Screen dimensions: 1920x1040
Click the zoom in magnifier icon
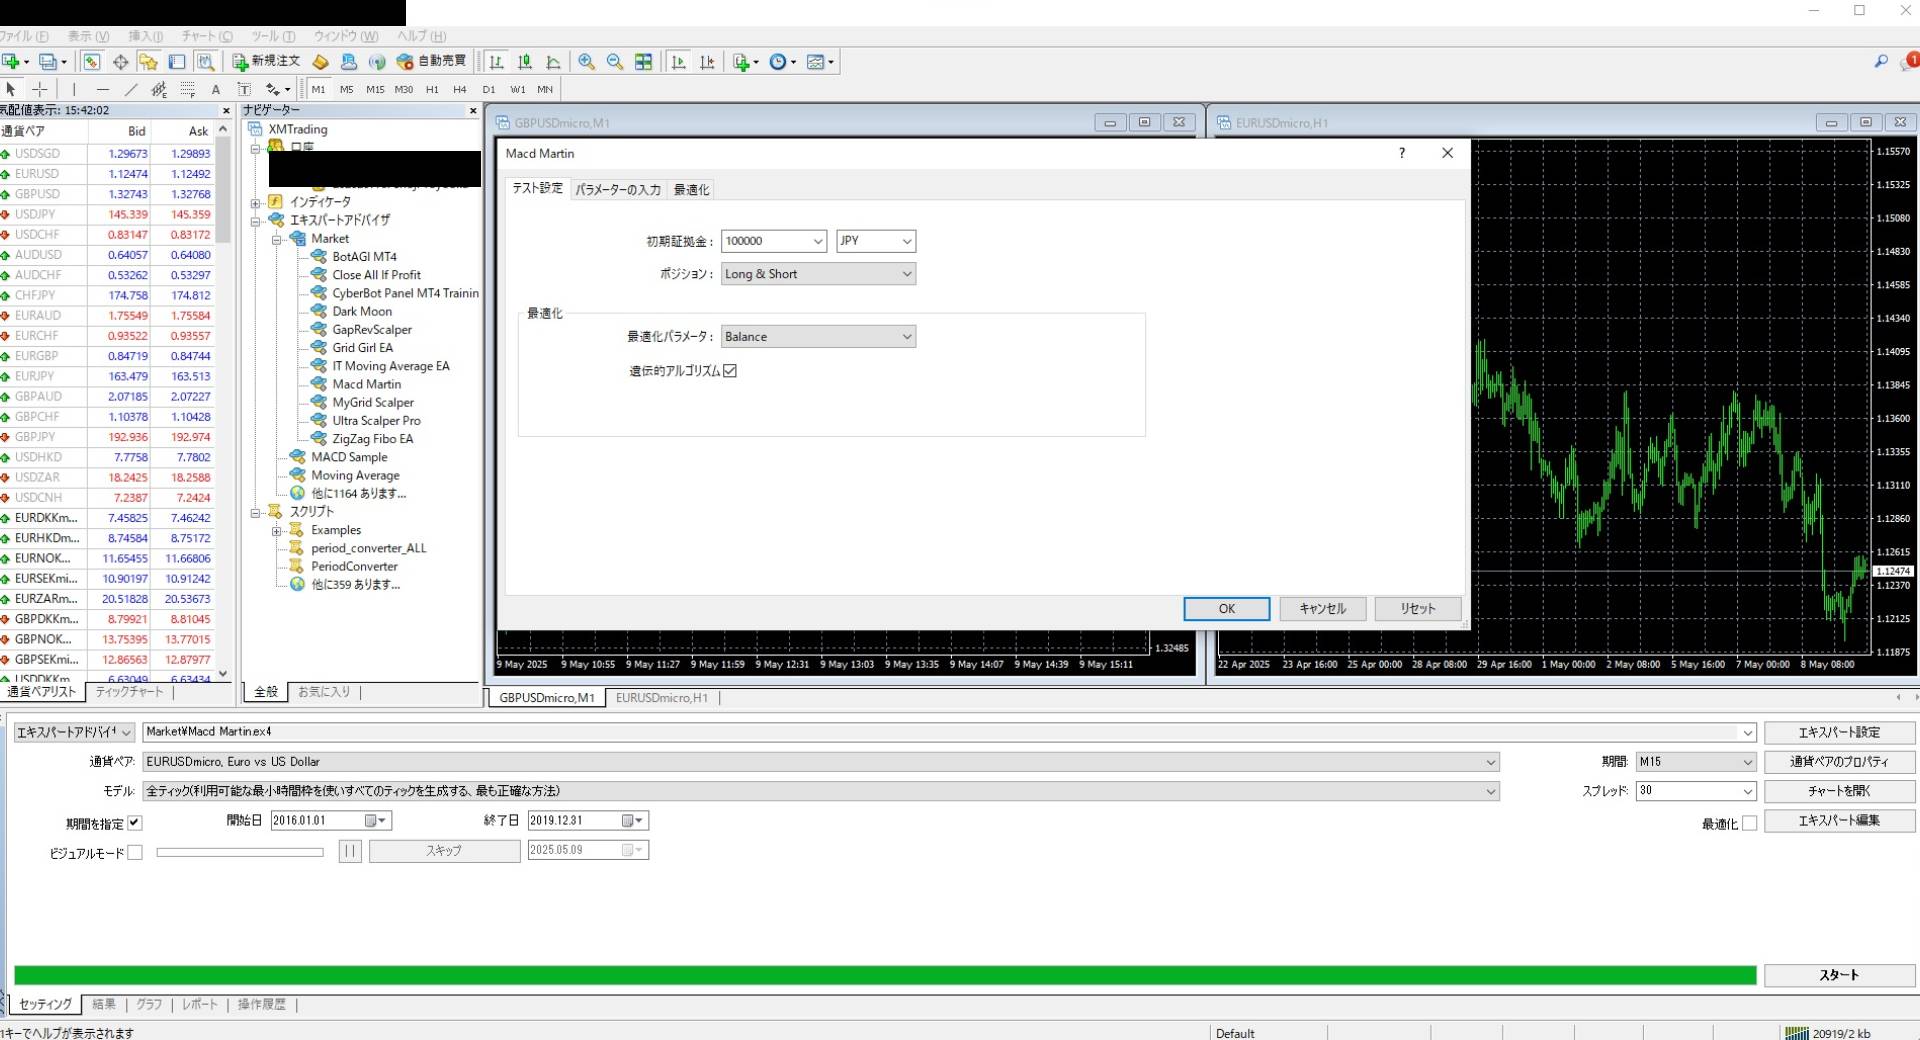coord(586,62)
